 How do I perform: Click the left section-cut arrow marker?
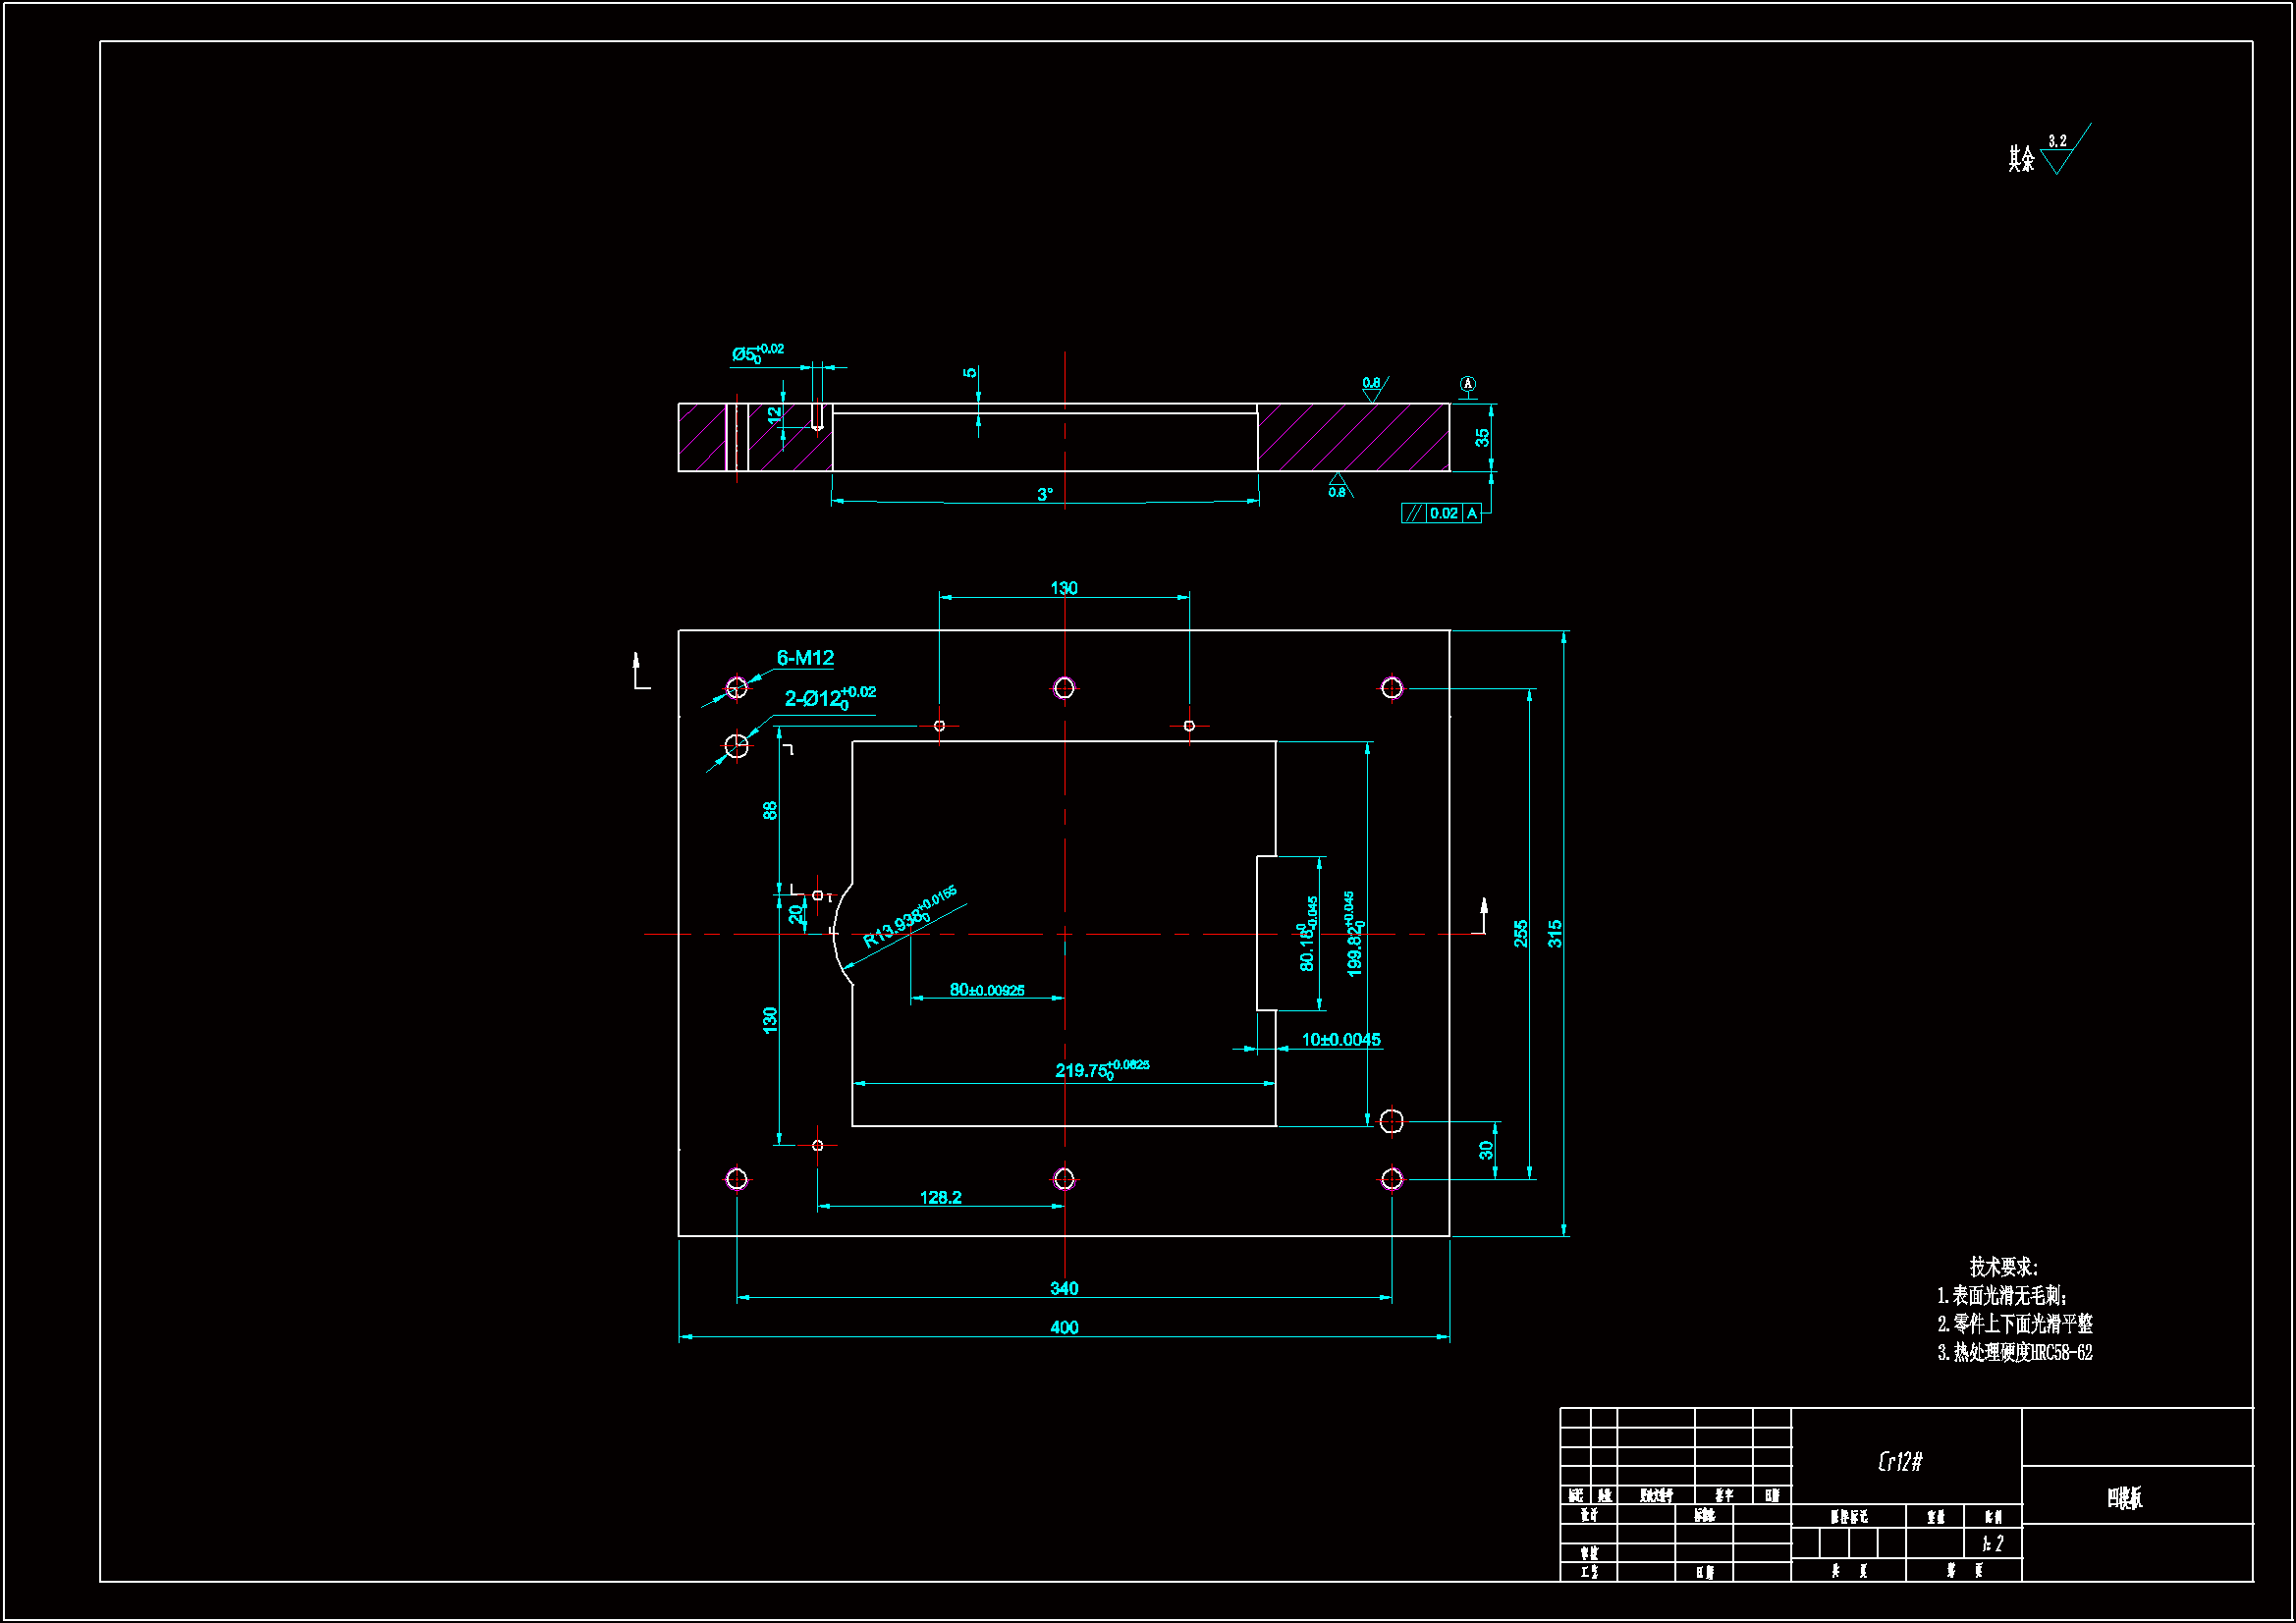[638, 672]
